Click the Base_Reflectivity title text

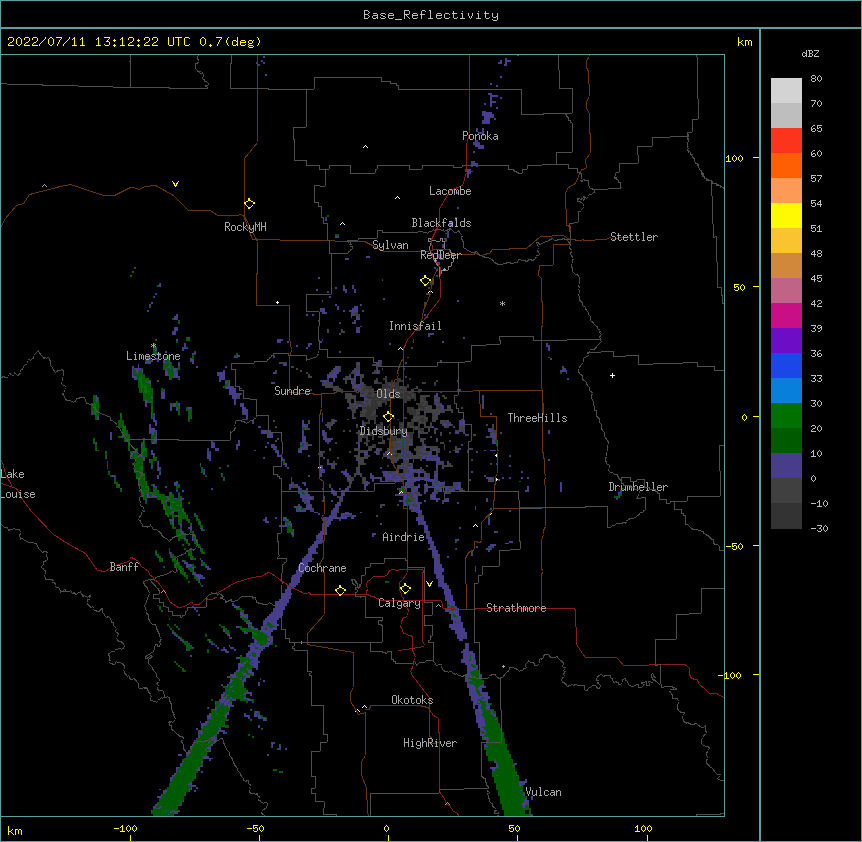(431, 15)
